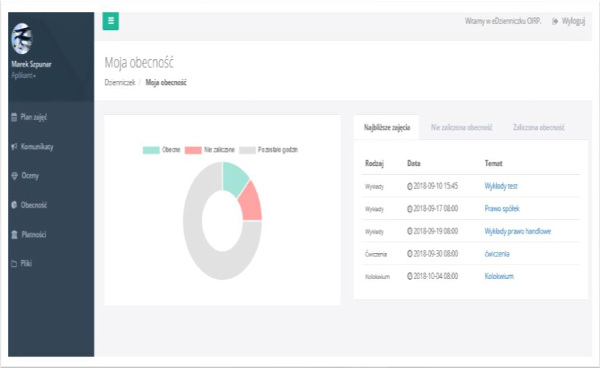Viewport: 600px width, 368px height.
Task: Click the 2018-09-17 08:00 date cell
Action: [x=432, y=209]
